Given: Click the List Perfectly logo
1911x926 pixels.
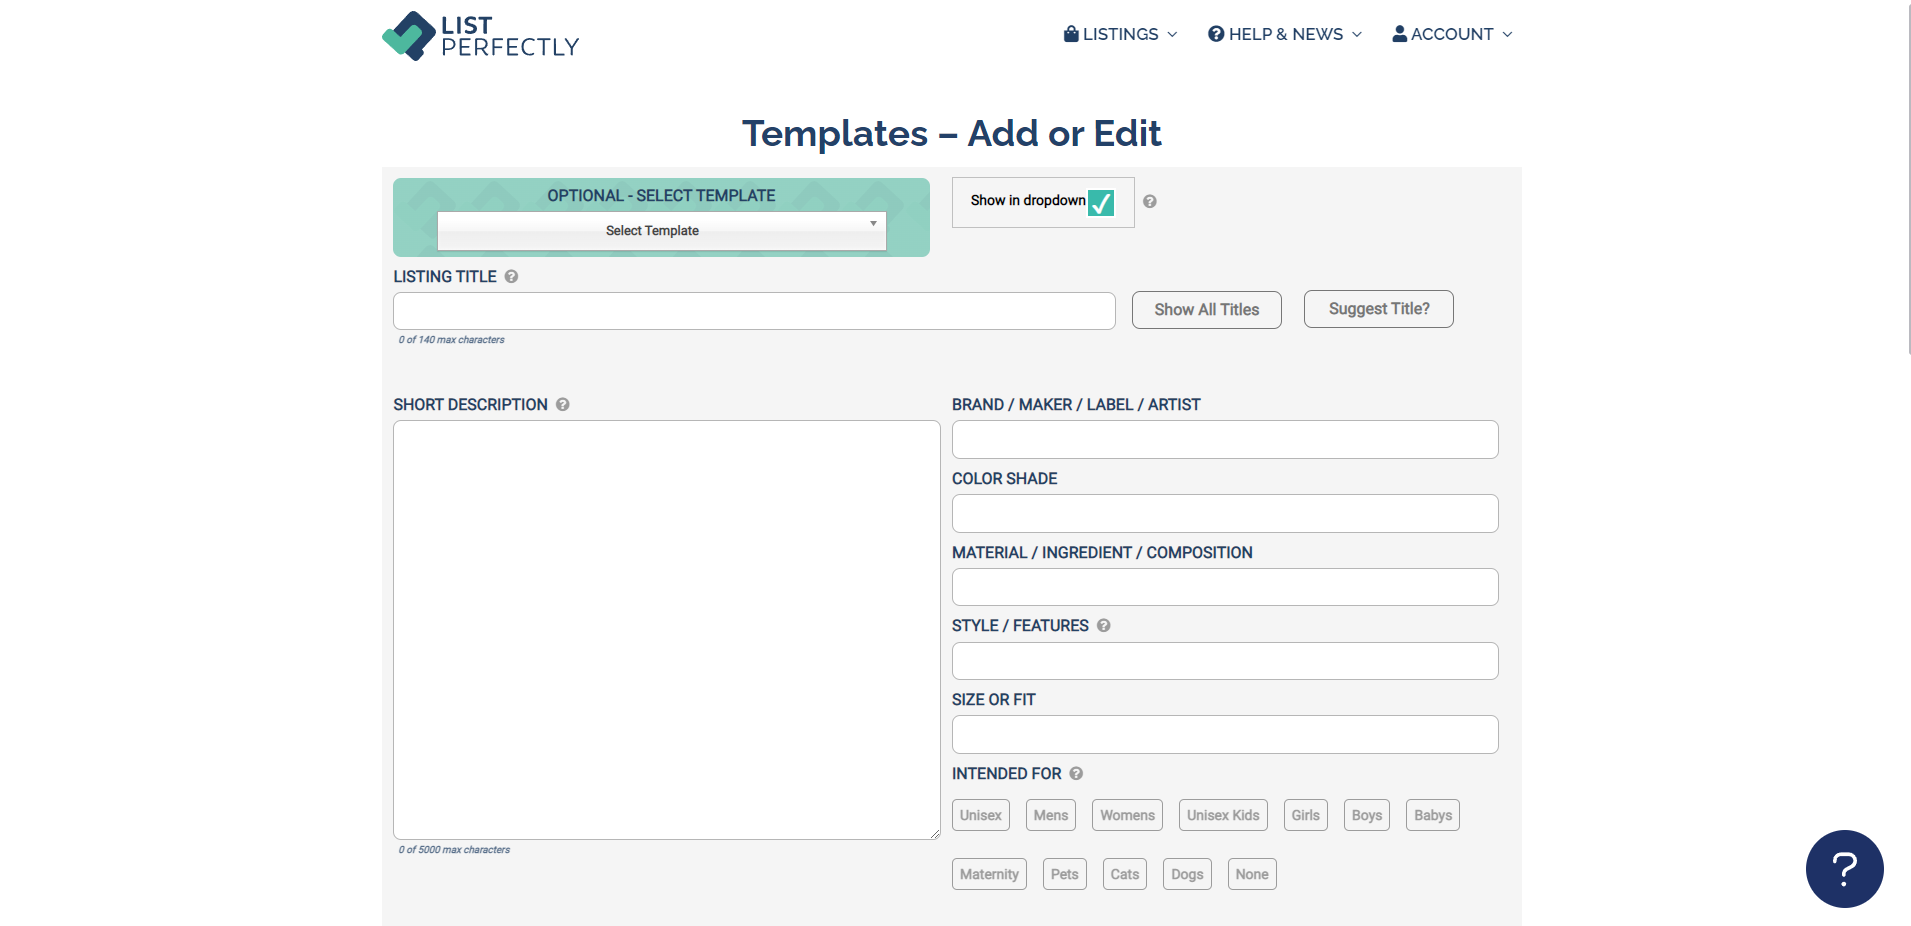Looking at the screenshot, I should [x=480, y=36].
